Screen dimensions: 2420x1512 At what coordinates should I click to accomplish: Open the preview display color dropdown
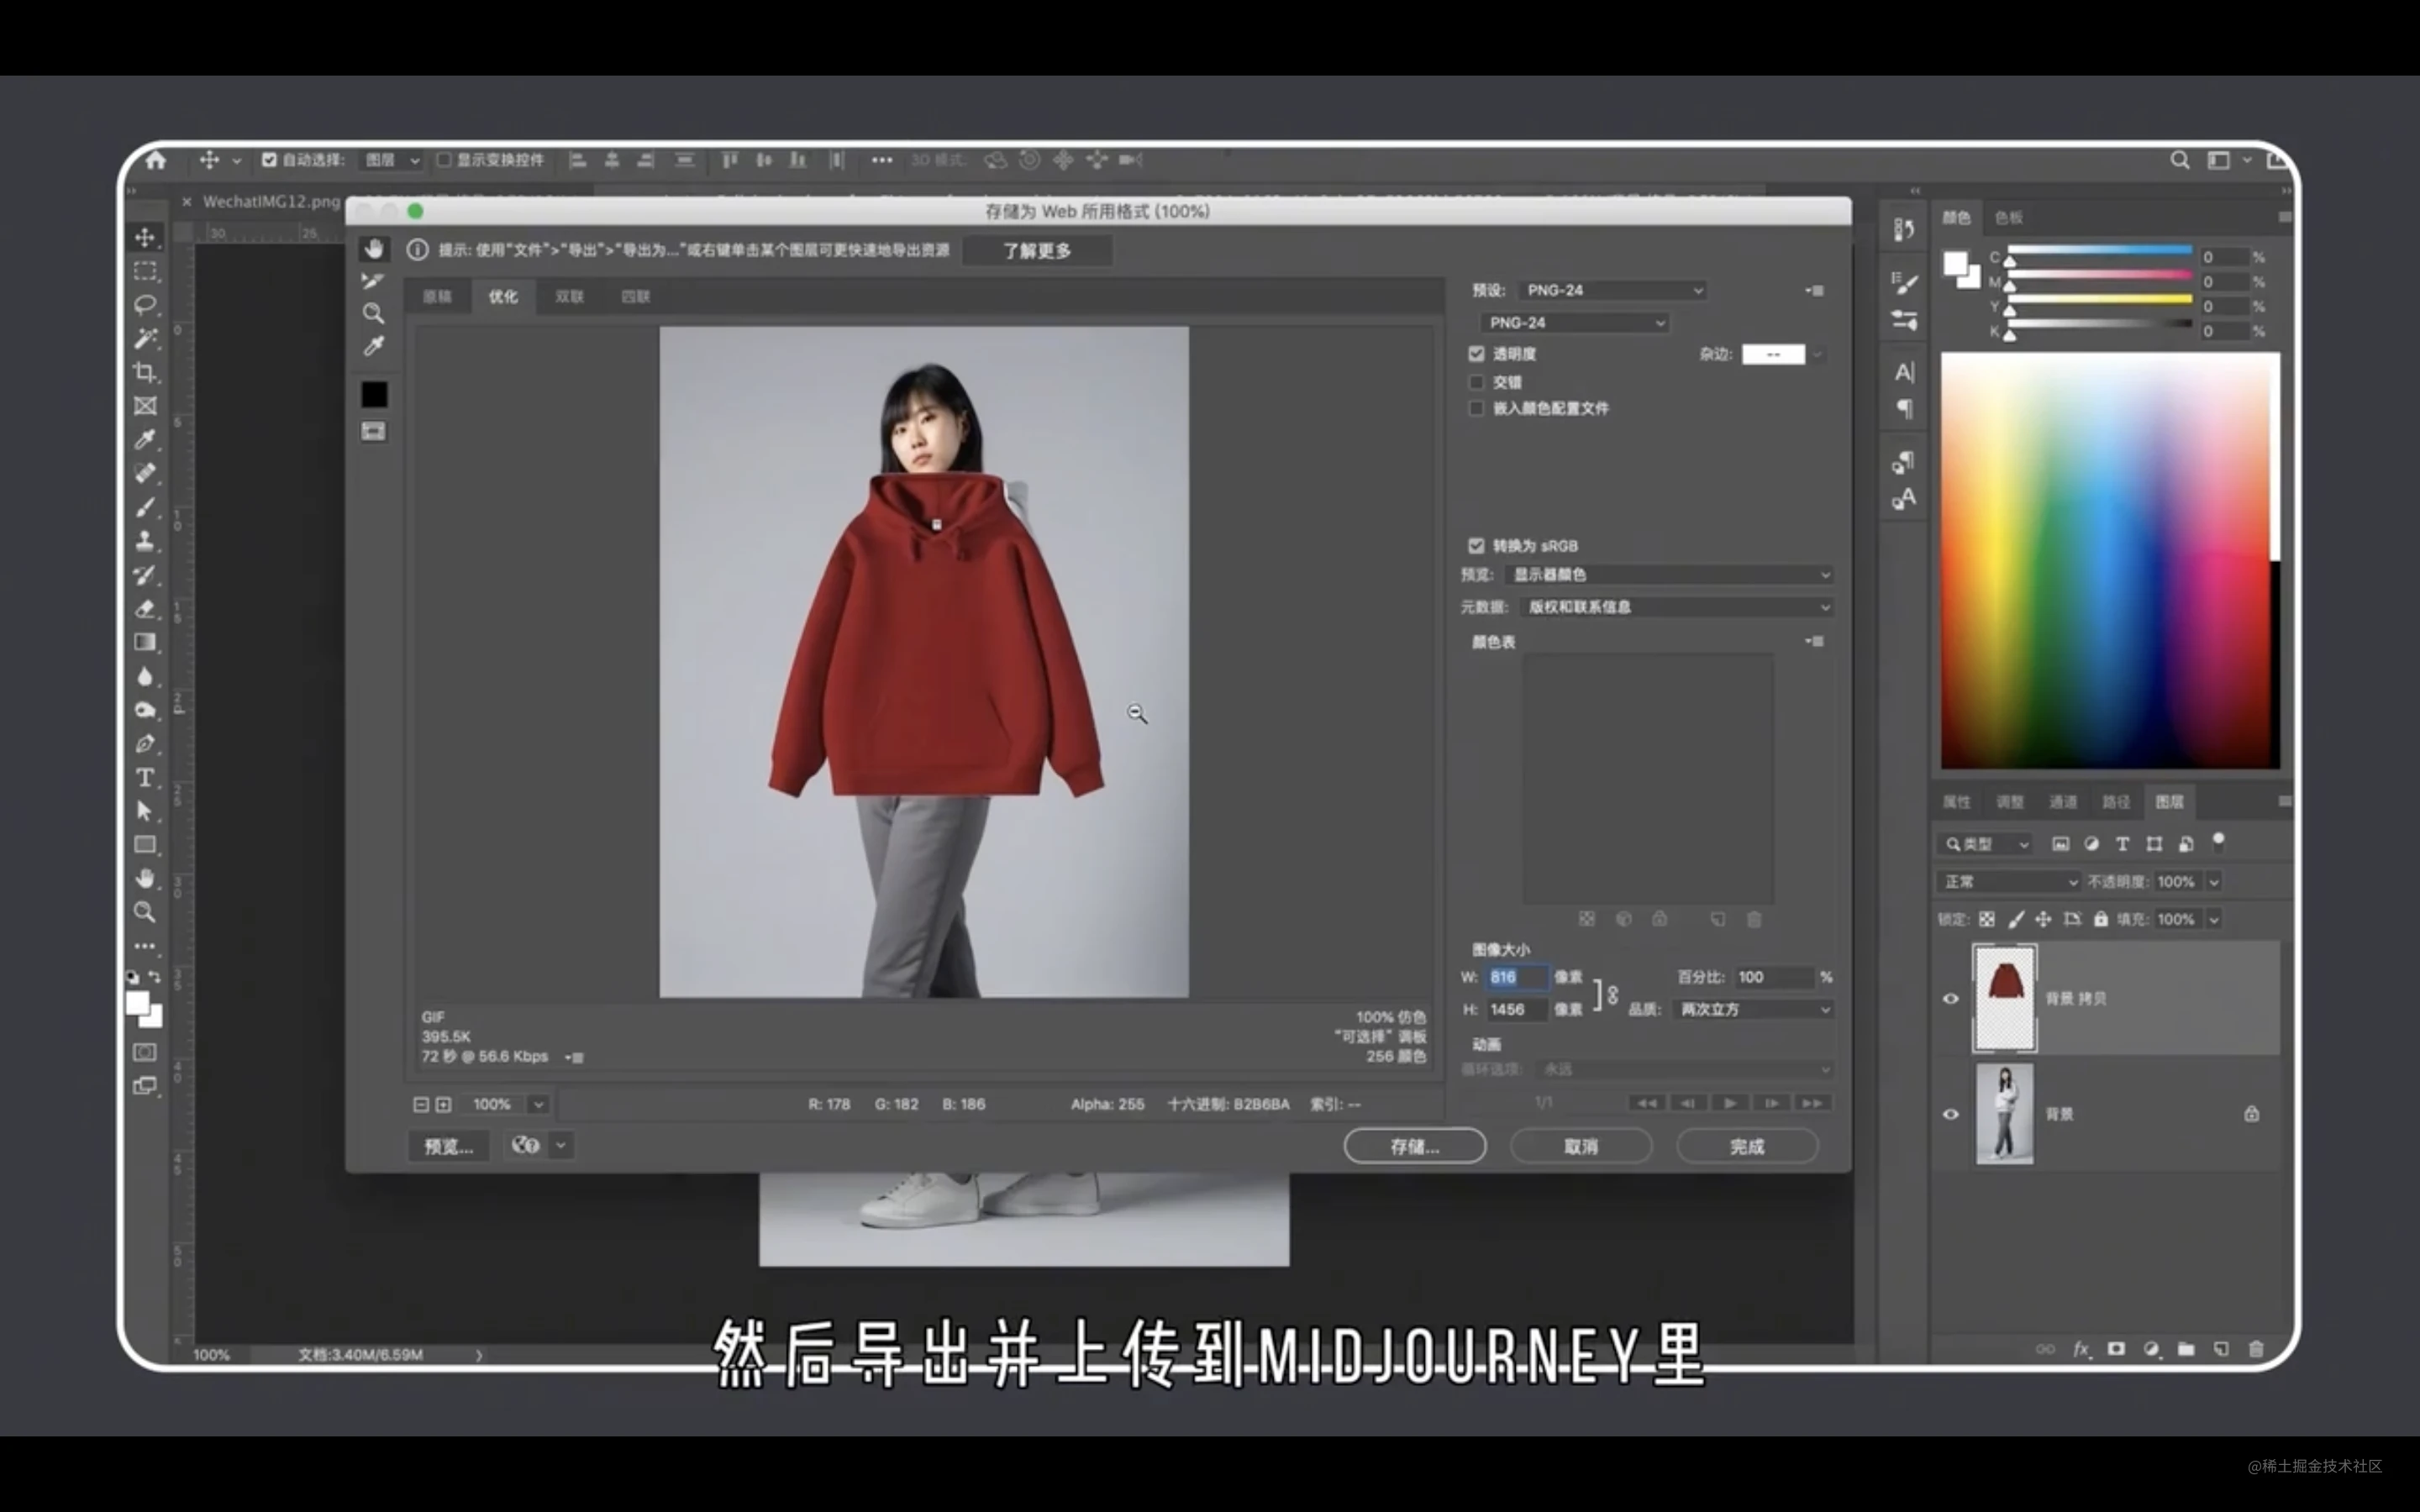coord(1669,575)
